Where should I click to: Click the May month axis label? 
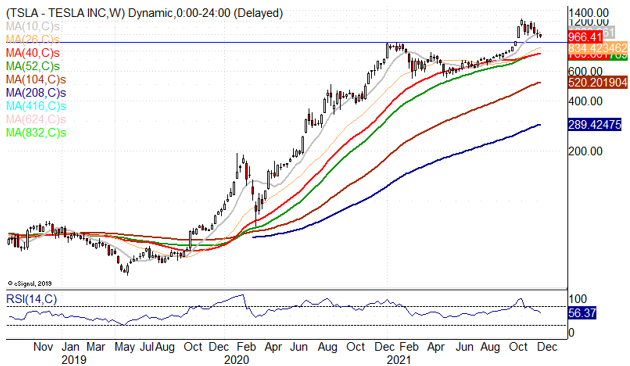[125, 347]
